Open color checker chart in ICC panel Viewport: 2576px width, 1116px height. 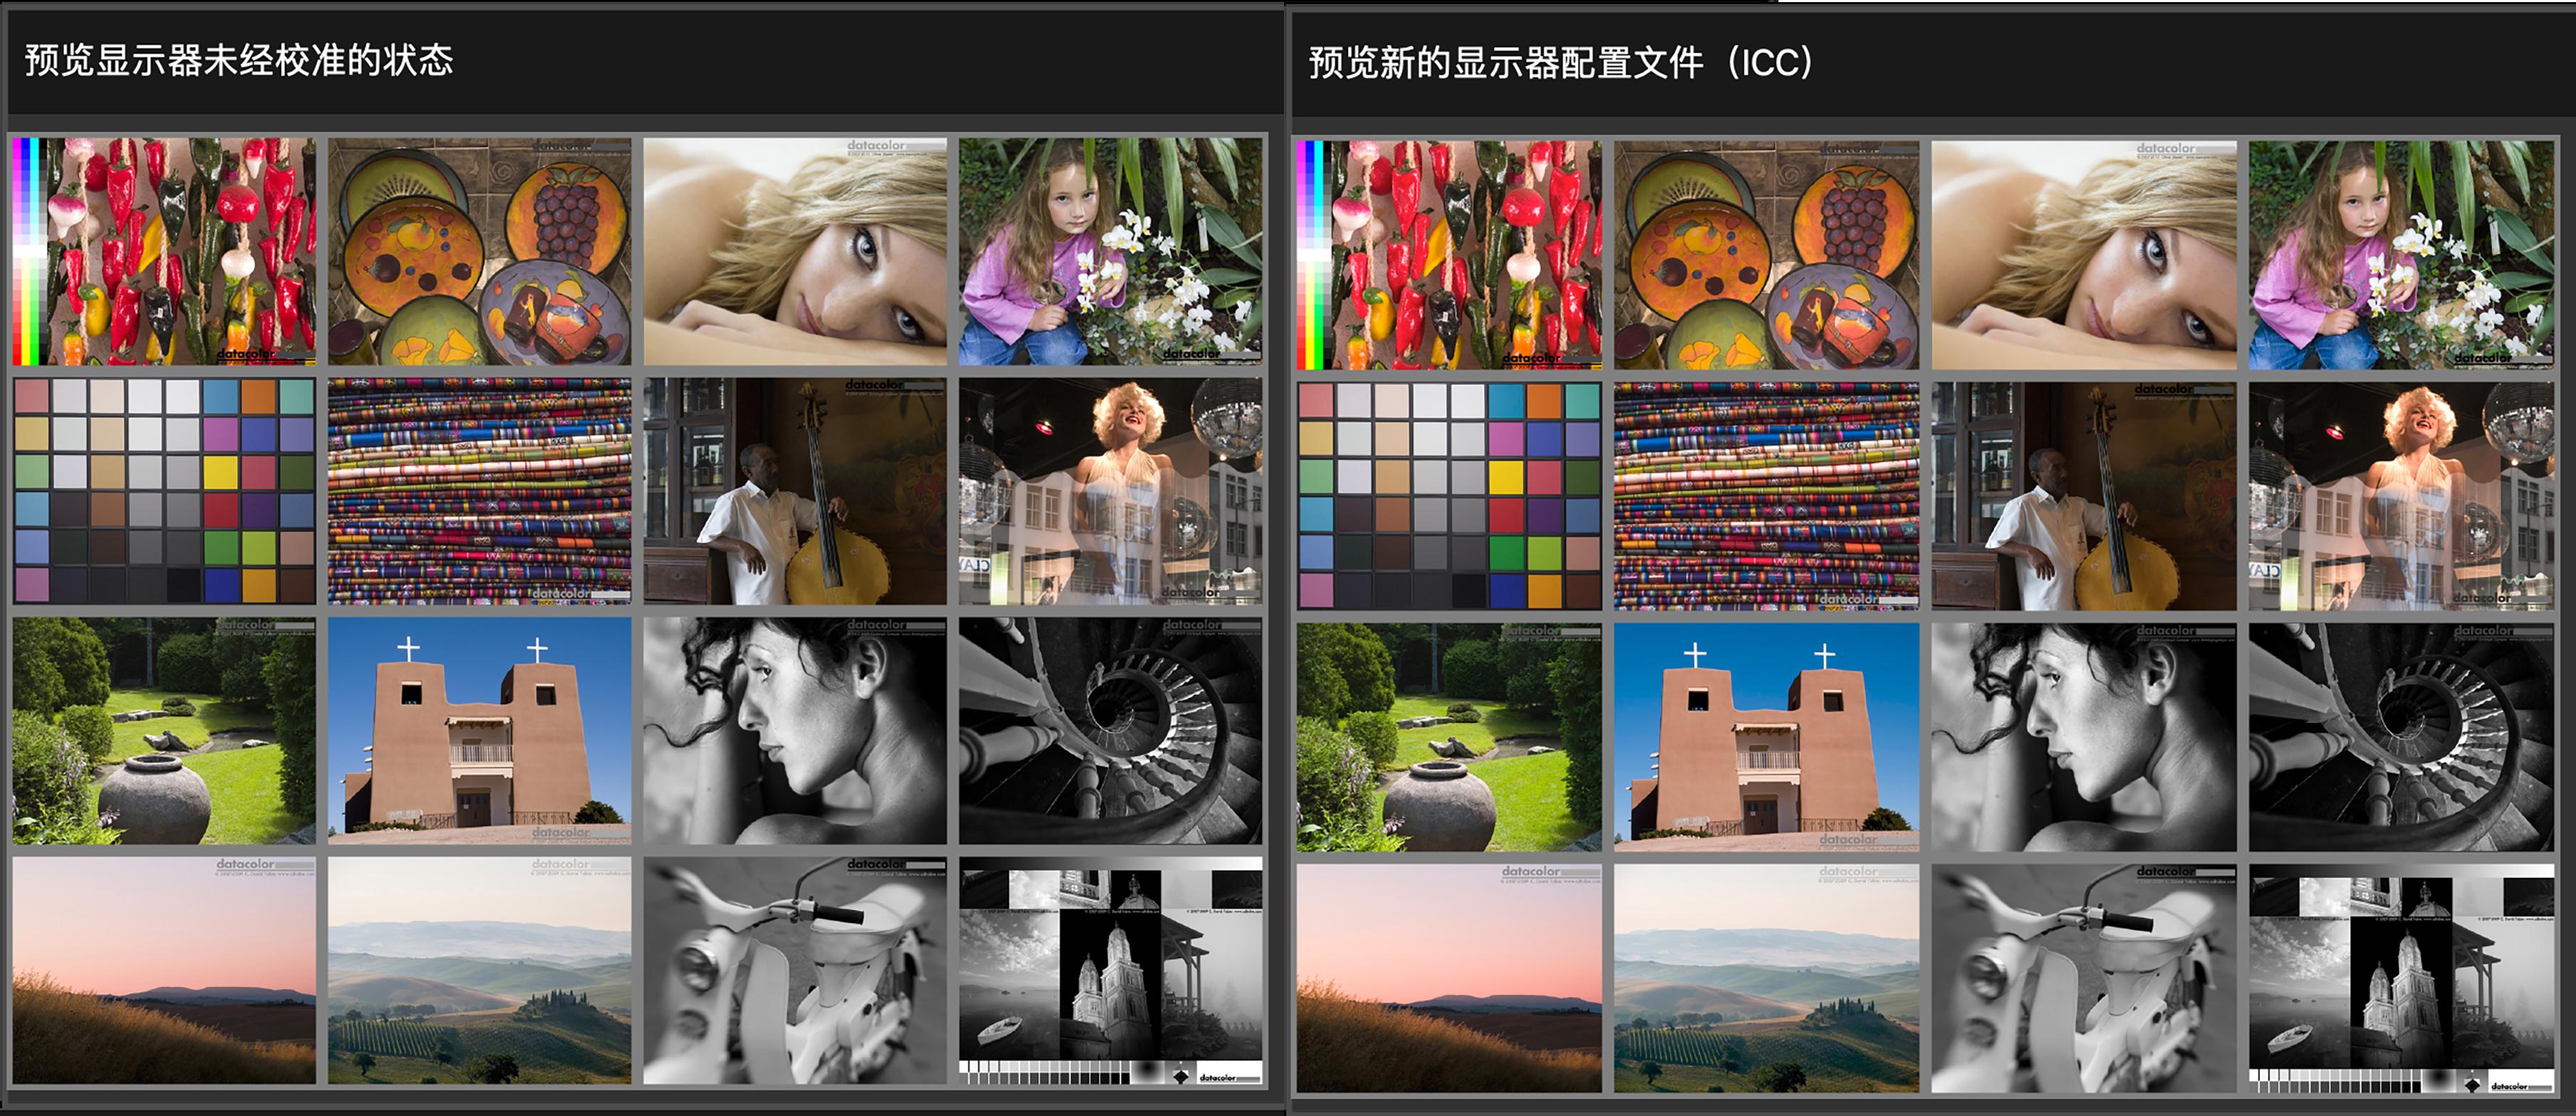click(1449, 496)
